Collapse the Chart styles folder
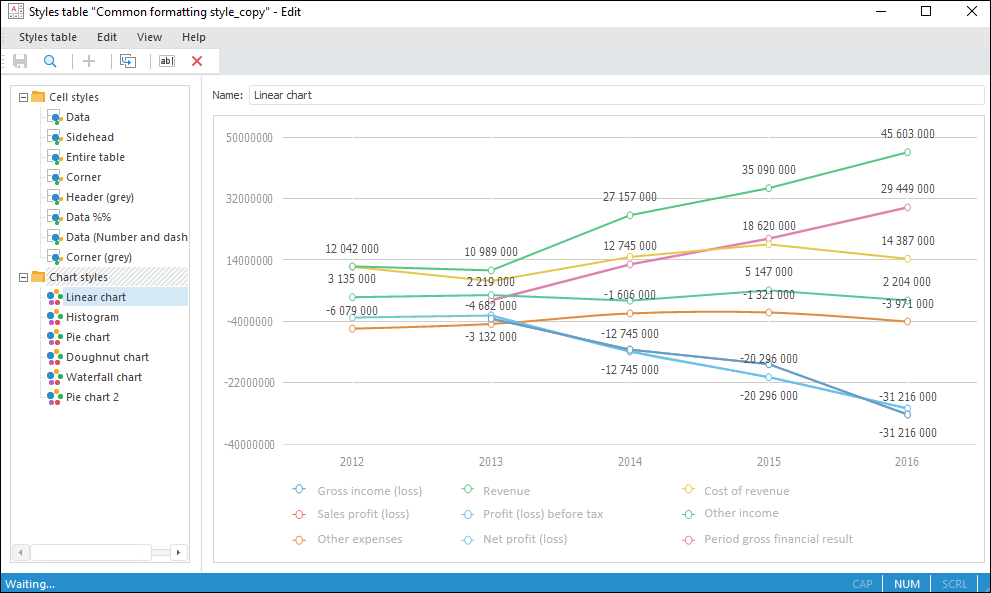 [23, 277]
